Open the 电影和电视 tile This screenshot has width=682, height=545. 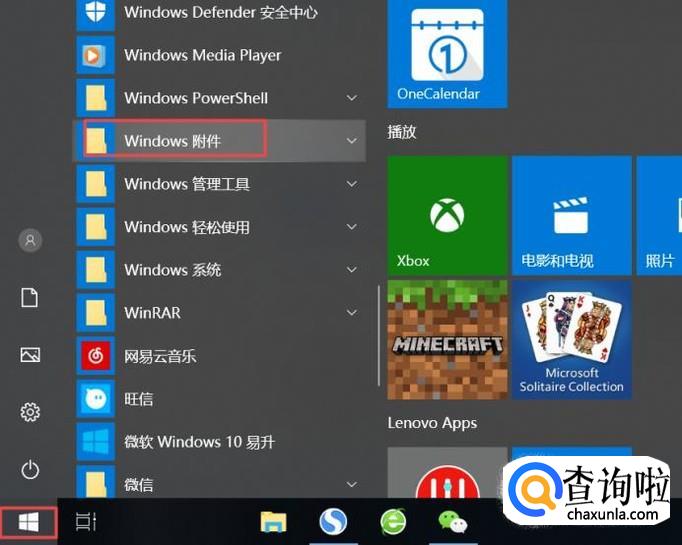[572, 216]
